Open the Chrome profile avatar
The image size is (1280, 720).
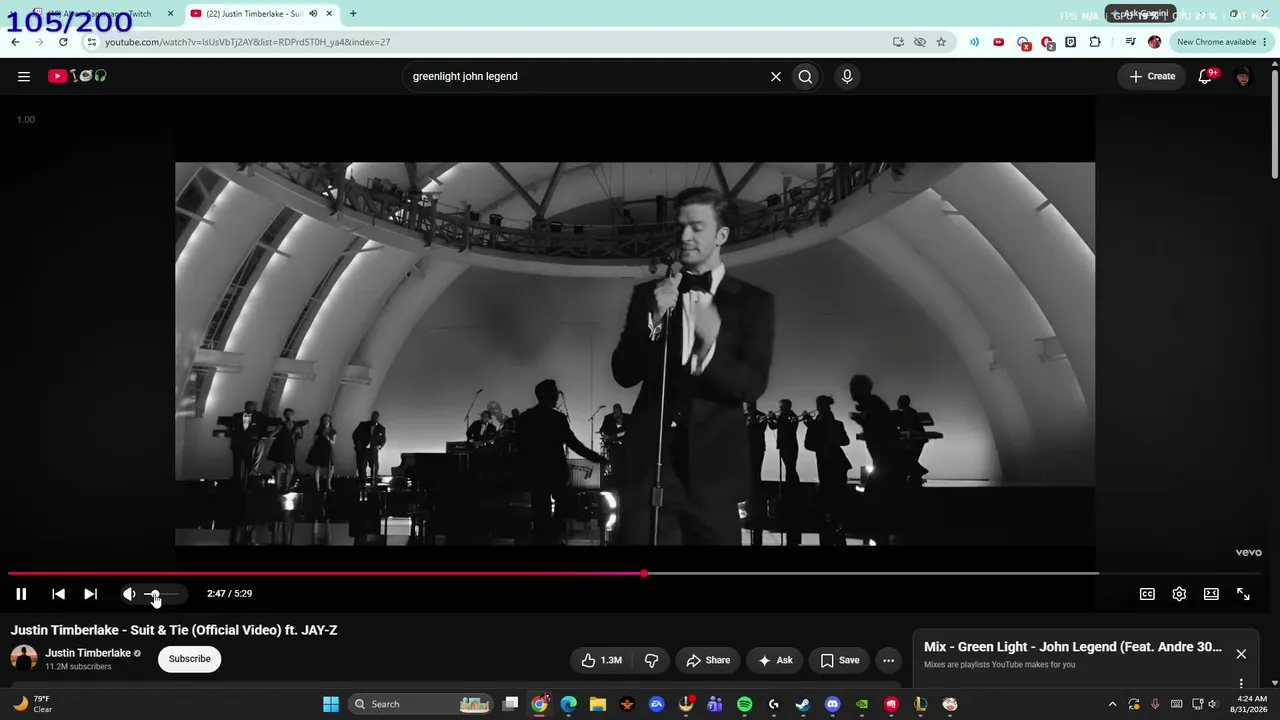point(1155,42)
